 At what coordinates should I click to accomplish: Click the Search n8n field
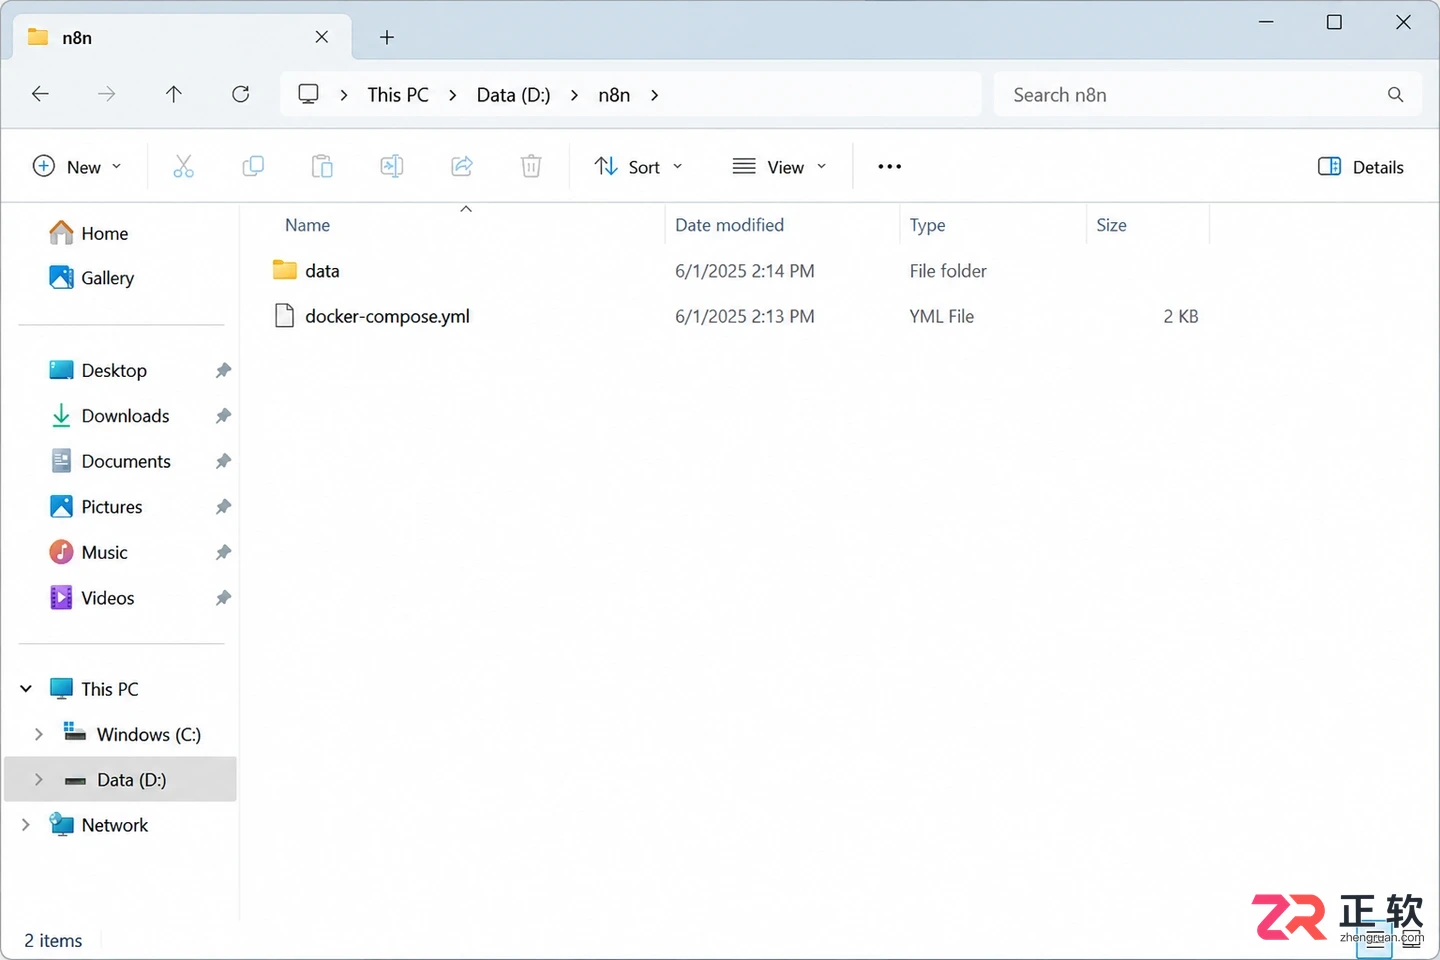1207,95
